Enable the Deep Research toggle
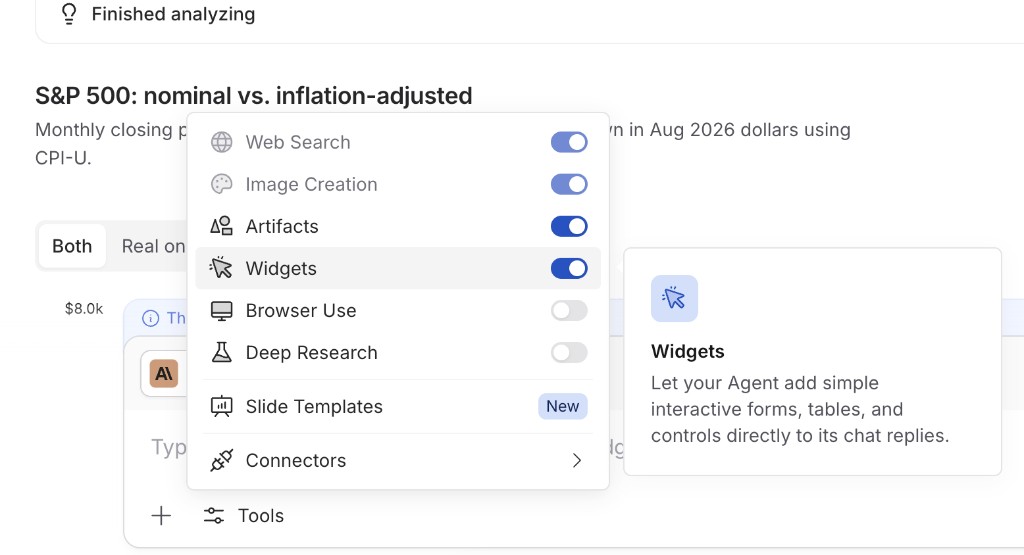 point(569,353)
